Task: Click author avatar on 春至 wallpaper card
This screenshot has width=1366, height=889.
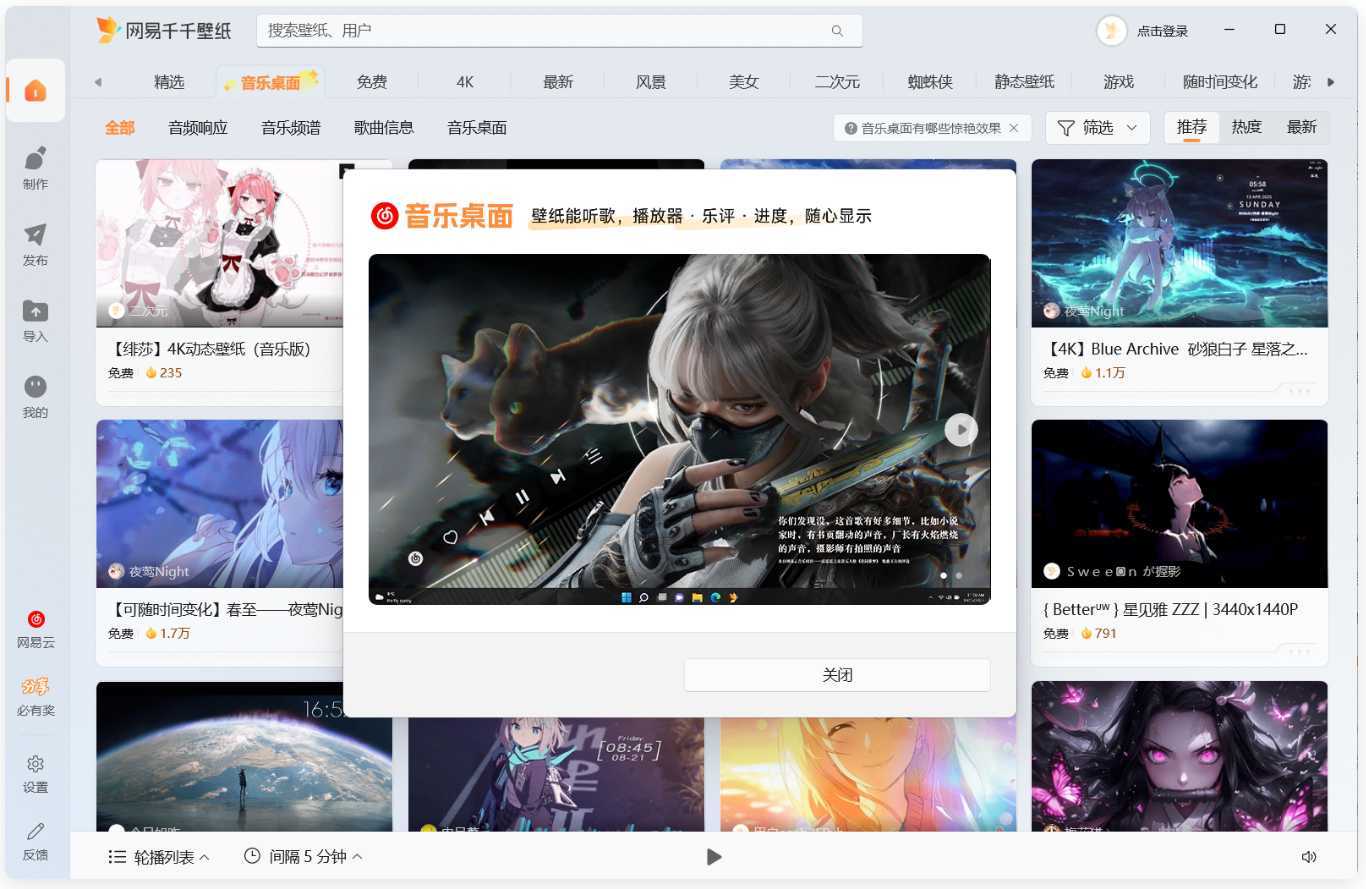Action: pyautogui.click(x=116, y=571)
